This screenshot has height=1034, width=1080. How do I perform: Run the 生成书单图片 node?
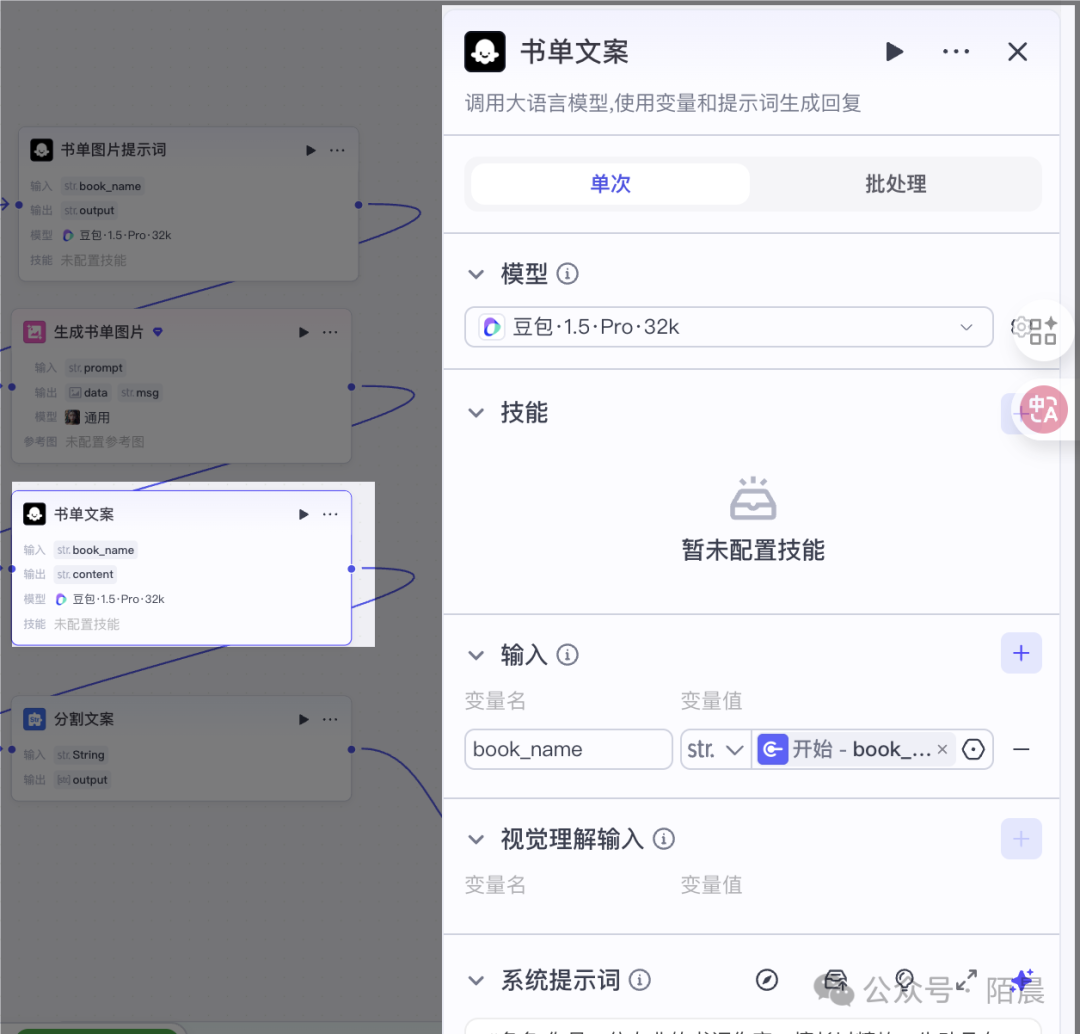[304, 332]
